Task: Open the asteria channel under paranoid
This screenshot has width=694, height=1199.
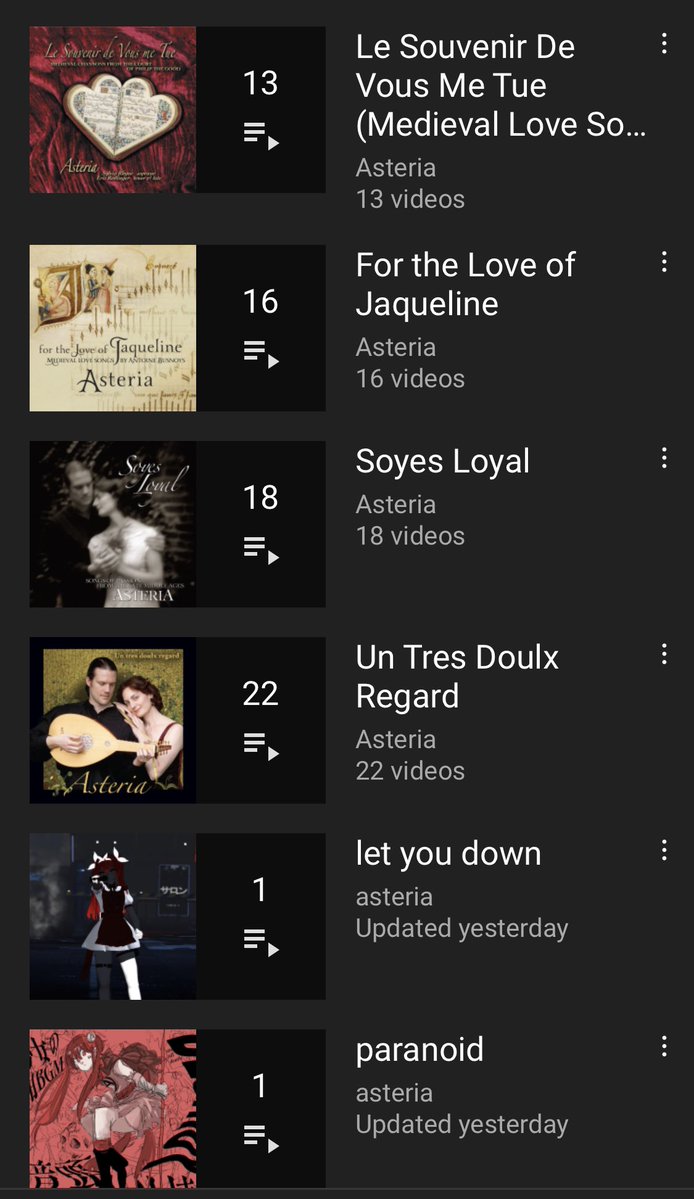Action: pos(394,1093)
